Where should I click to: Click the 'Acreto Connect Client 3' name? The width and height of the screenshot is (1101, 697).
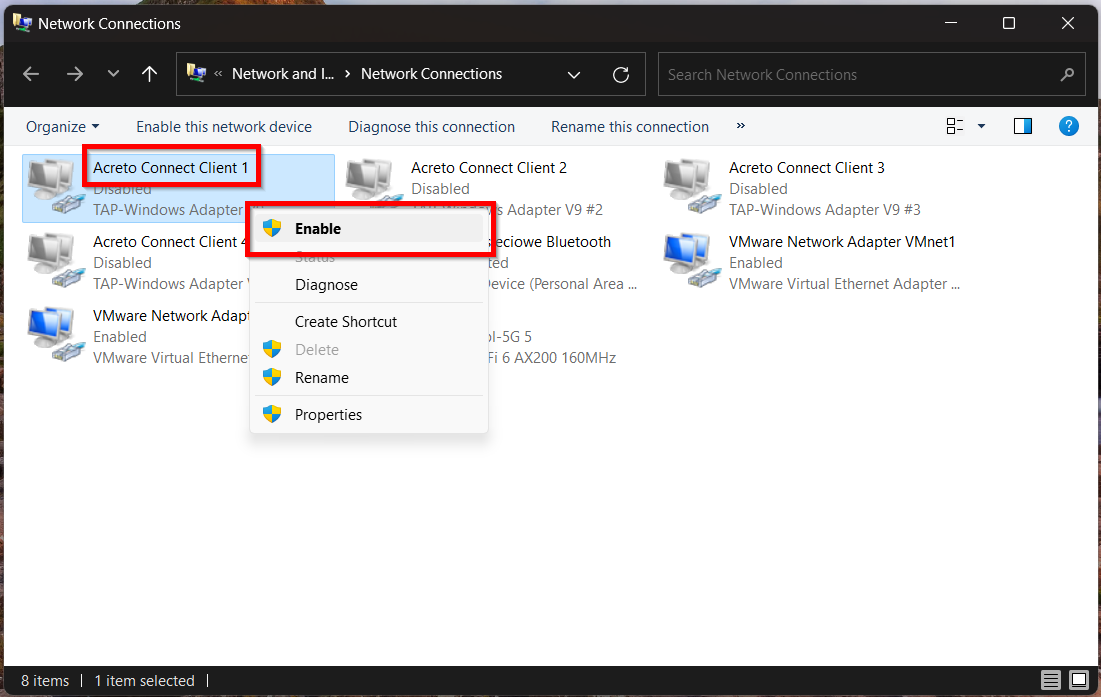click(807, 168)
